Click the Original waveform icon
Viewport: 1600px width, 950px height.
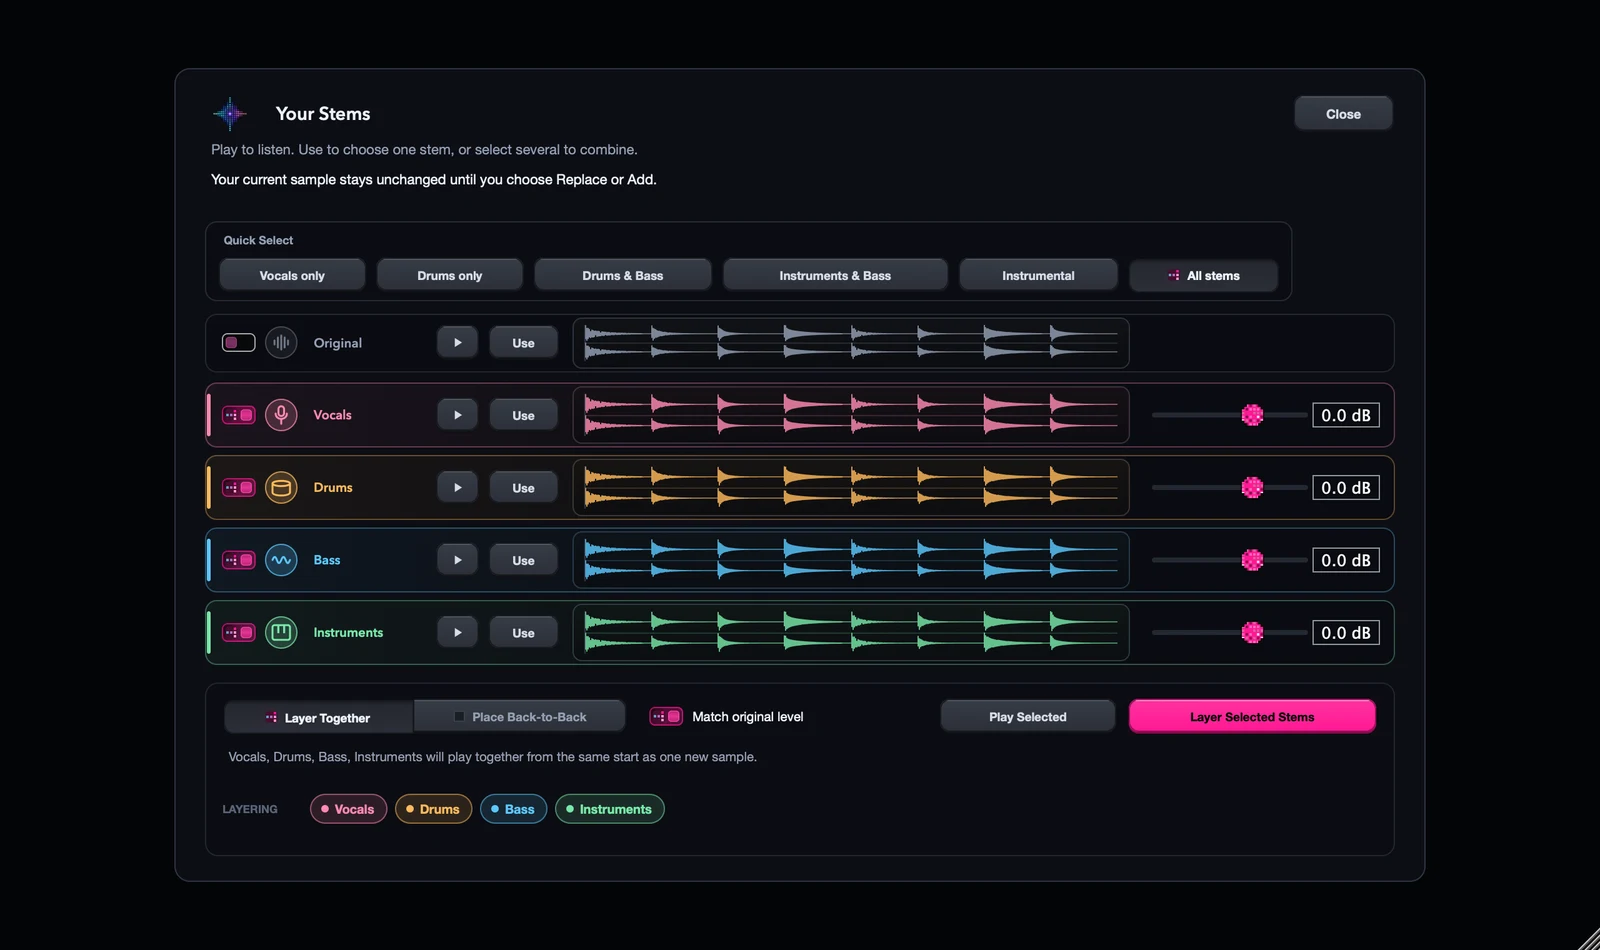(x=281, y=343)
